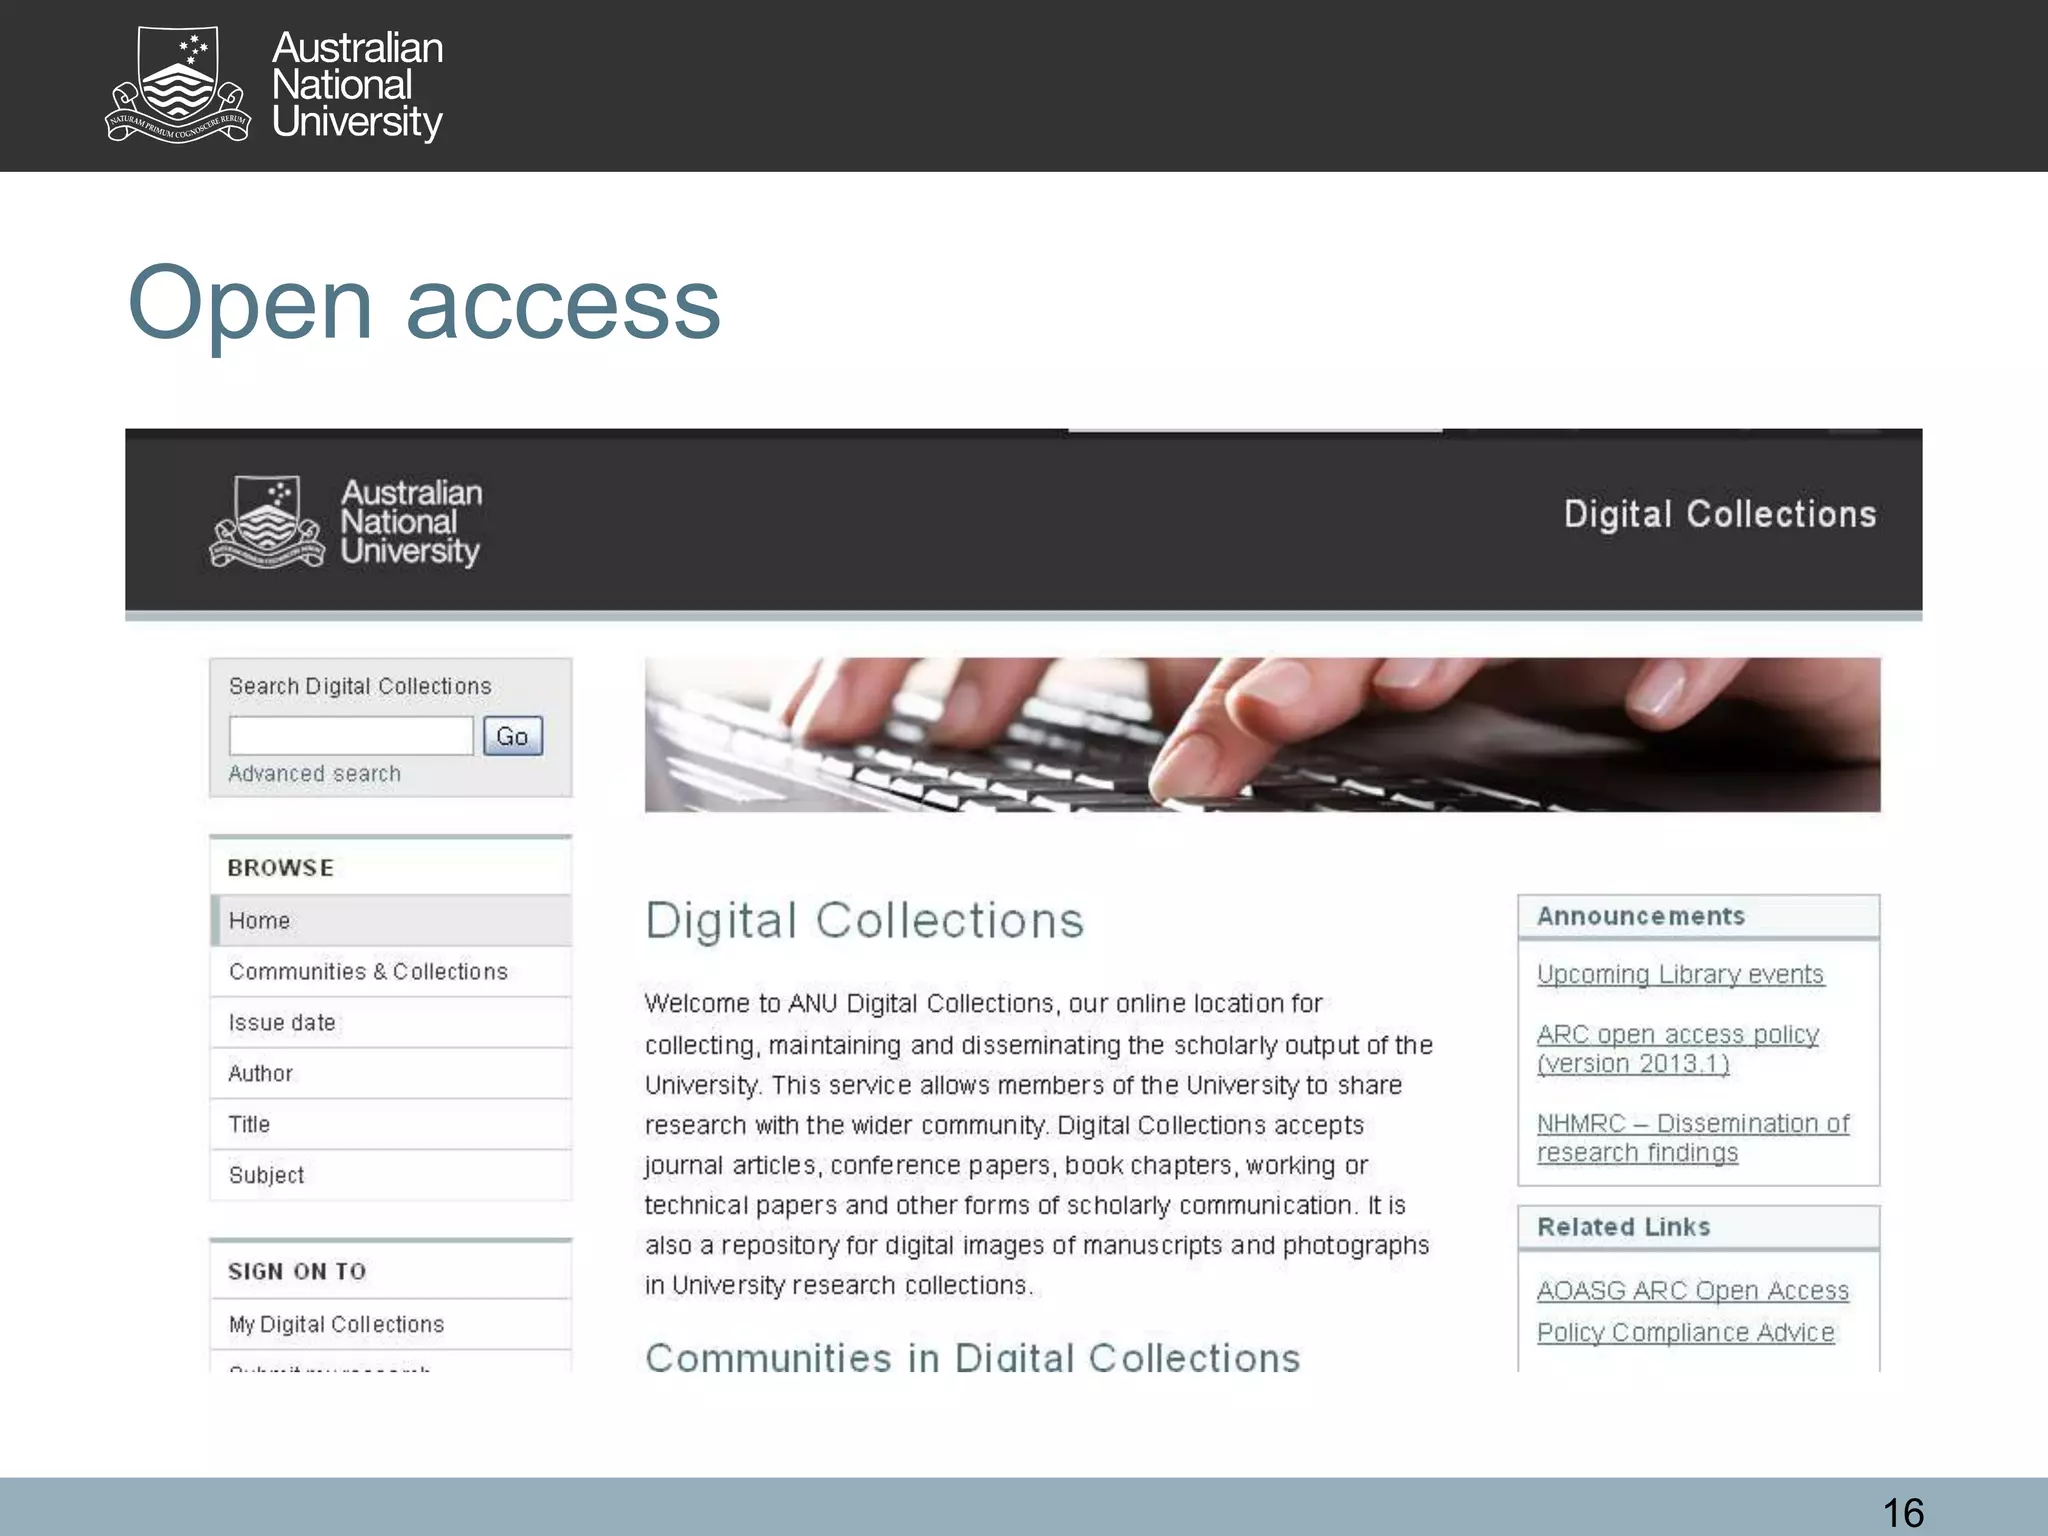2048x1536 pixels.
Task: Click the ANU logo in Digital Collections banner
Action: (x=345, y=523)
